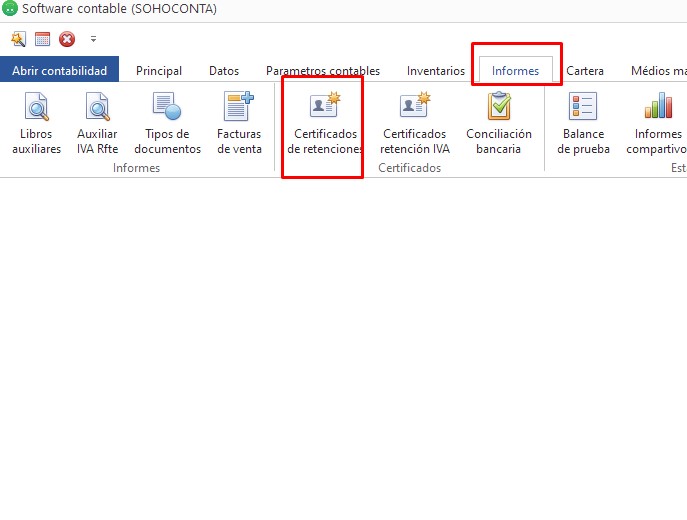
Task: Click the wizard wand quick access icon
Action: 18,39
